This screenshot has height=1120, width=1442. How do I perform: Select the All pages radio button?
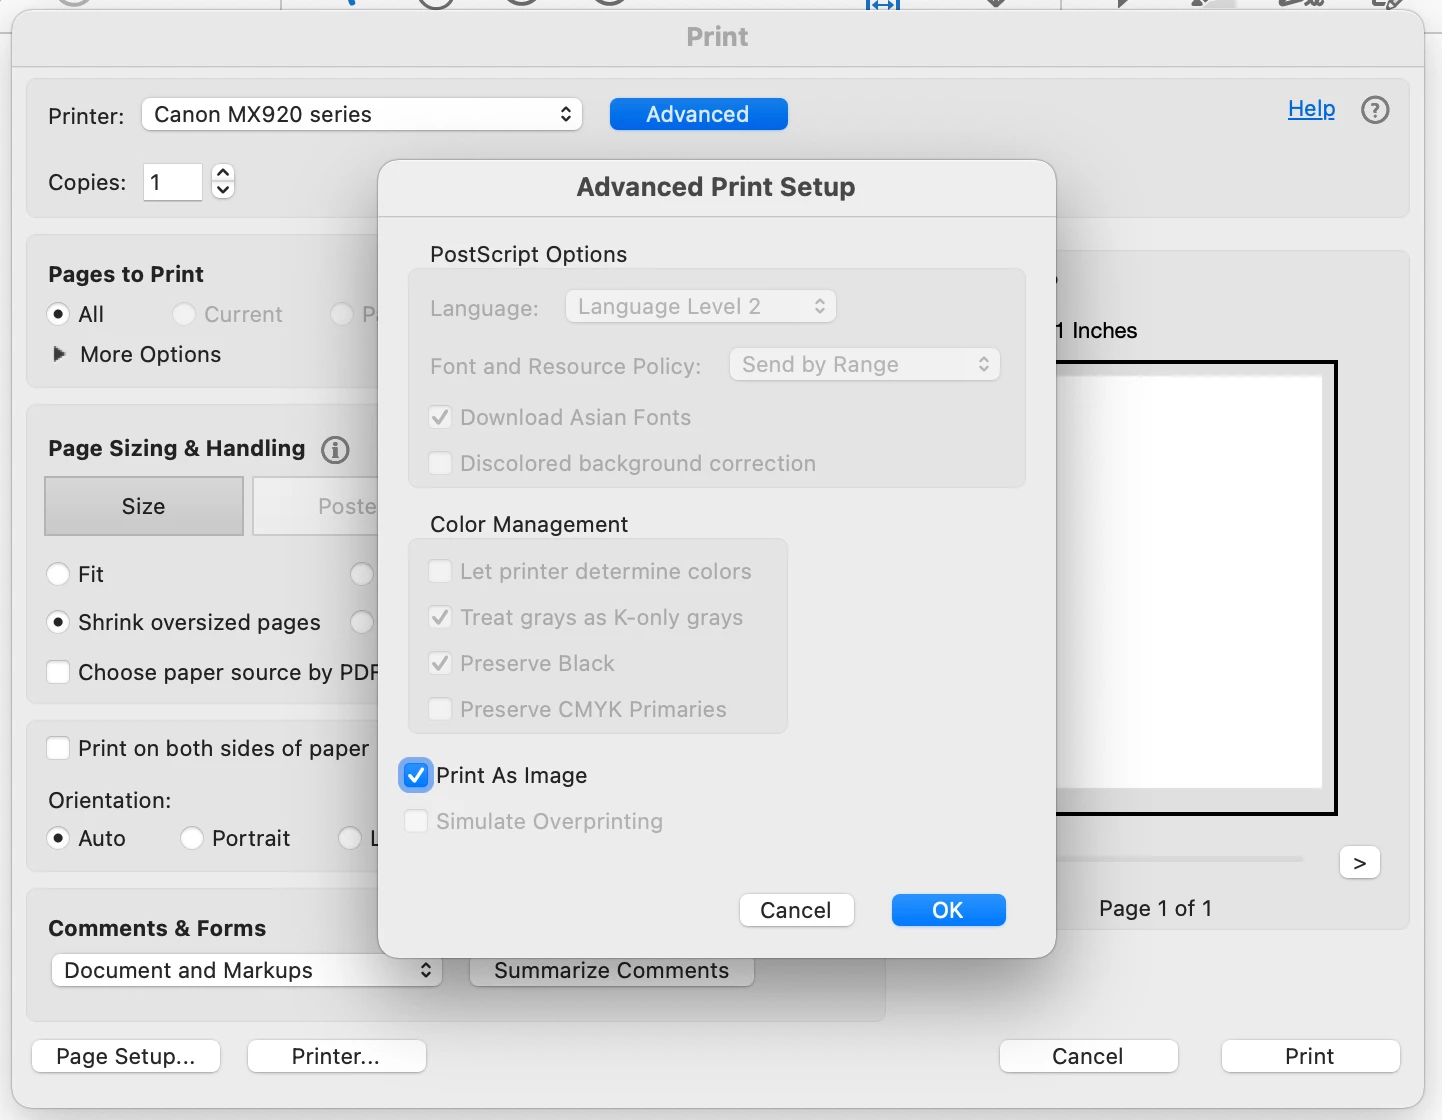pyautogui.click(x=58, y=314)
